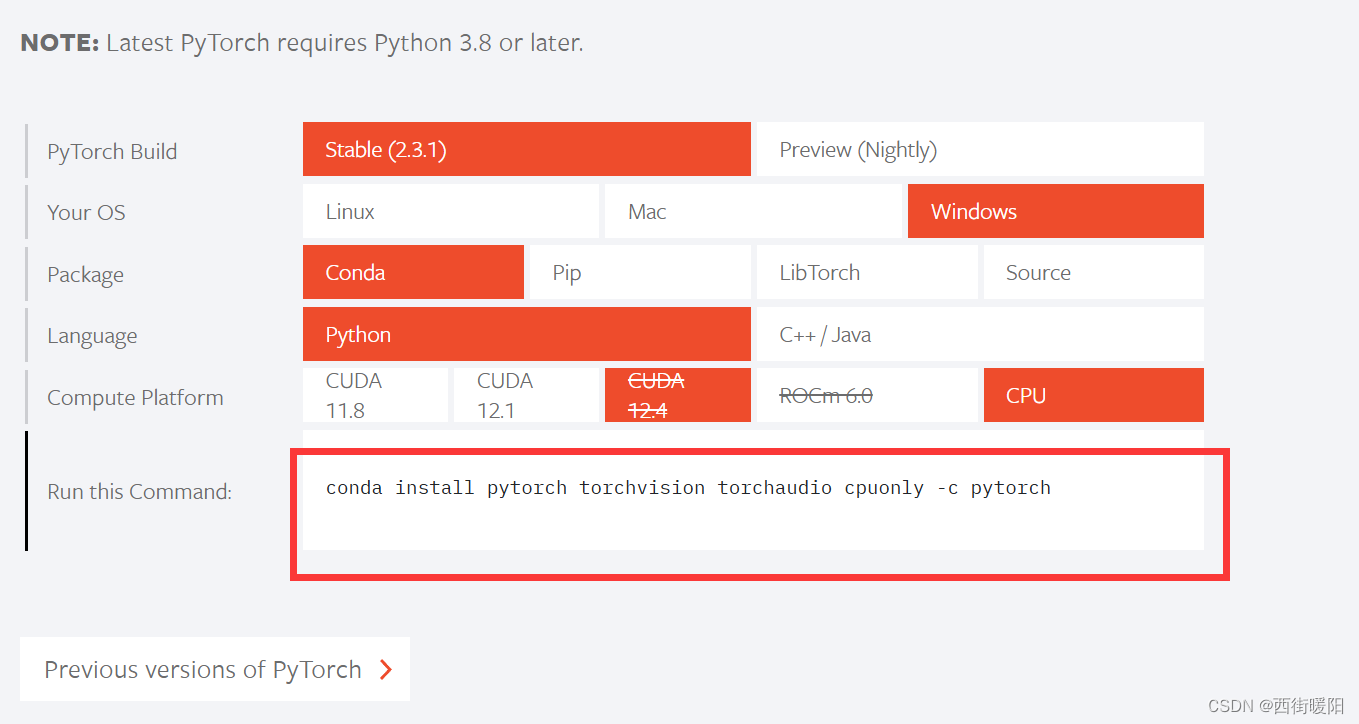Click the Run this Command label
The image size is (1359, 724).
pyautogui.click(x=139, y=491)
